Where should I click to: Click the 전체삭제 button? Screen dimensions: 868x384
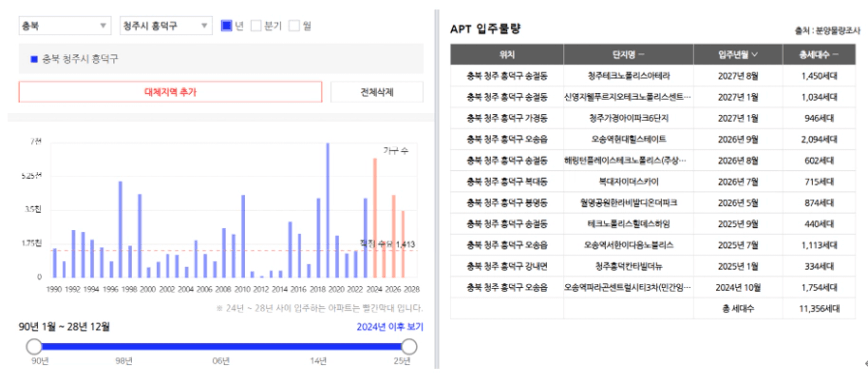coord(377,92)
